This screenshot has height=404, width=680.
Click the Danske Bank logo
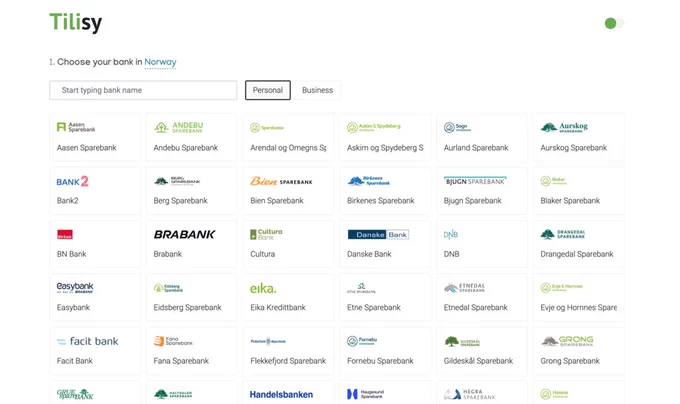378,235
